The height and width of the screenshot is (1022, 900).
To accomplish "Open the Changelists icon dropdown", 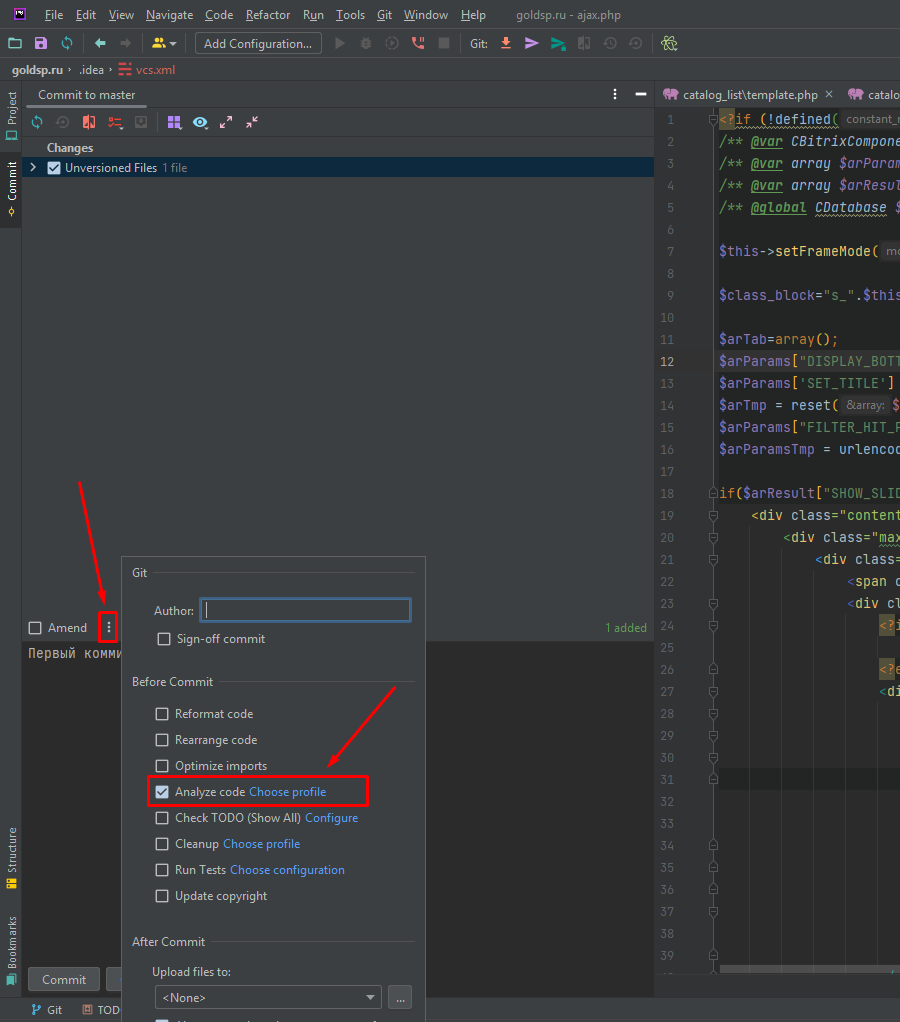I will pyautogui.click(x=115, y=122).
